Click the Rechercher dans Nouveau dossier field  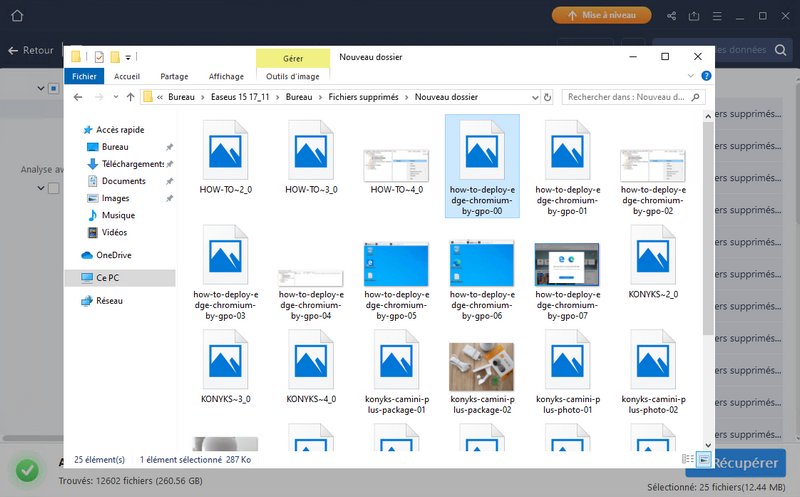pyautogui.click(x=633, y=97)
